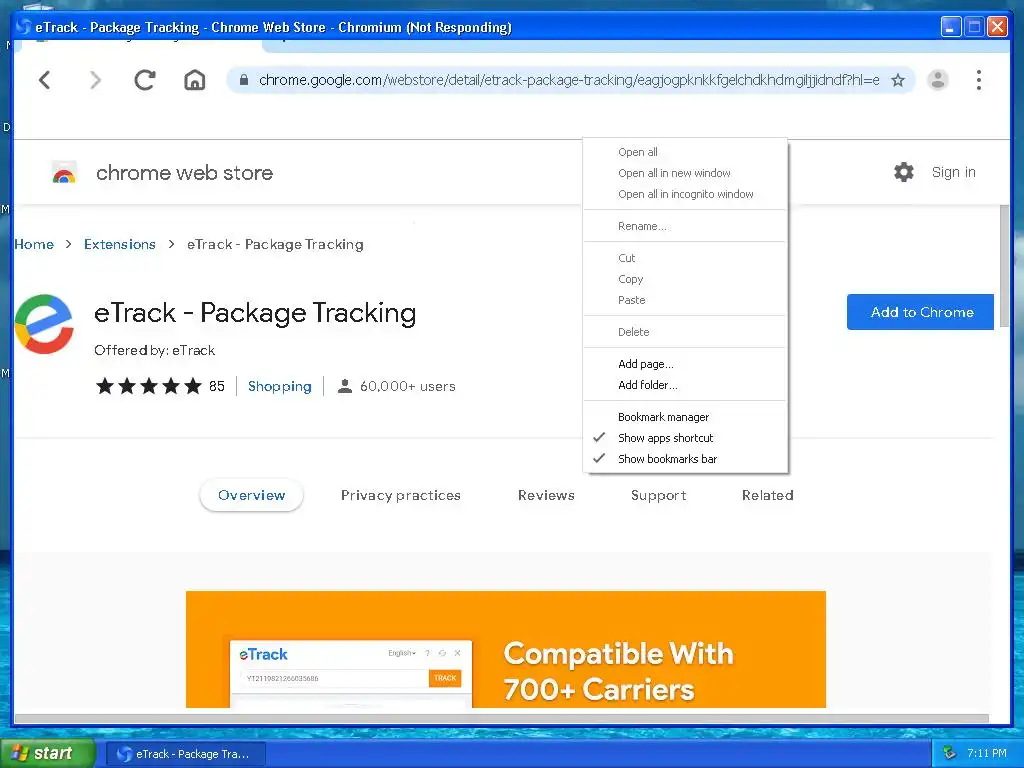Open the Shopping category link
The image size is (1024, 768).
point(280,386)
